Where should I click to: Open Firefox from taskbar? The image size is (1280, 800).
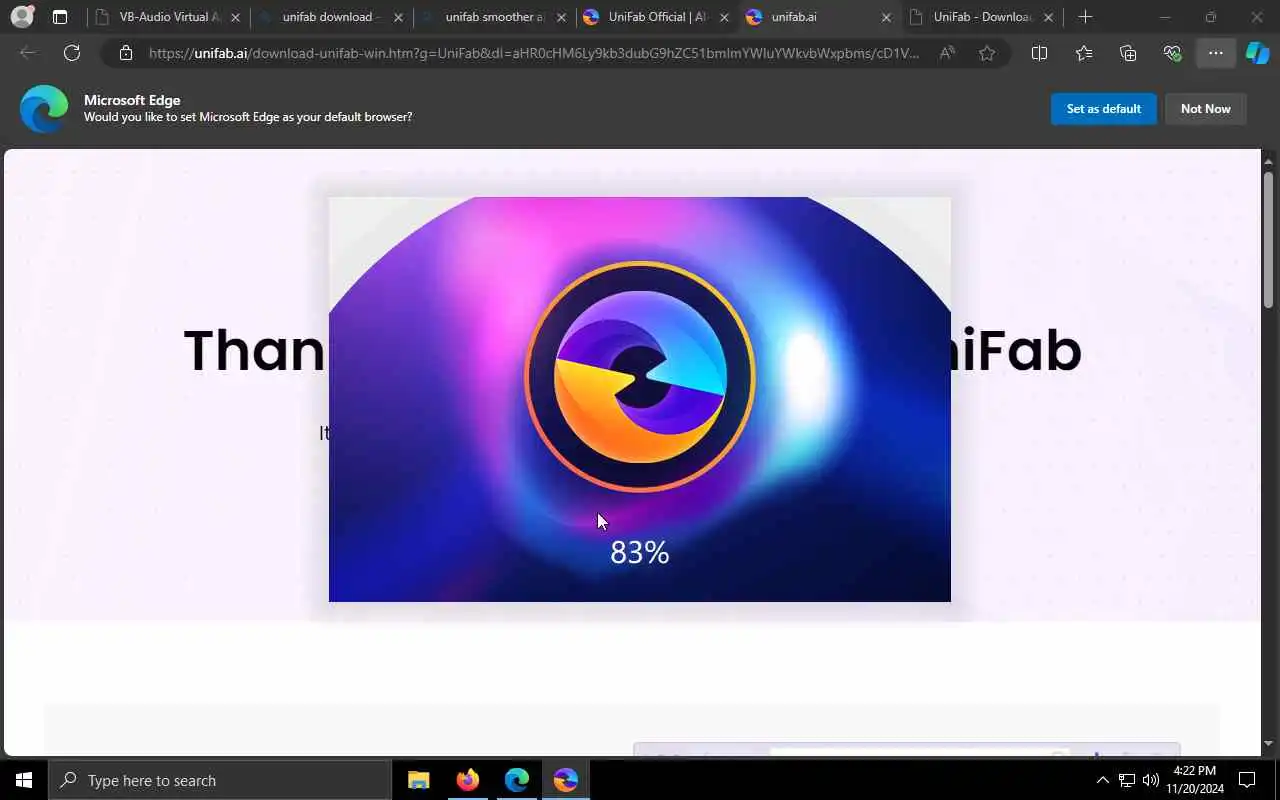click(x=467, y=780)
